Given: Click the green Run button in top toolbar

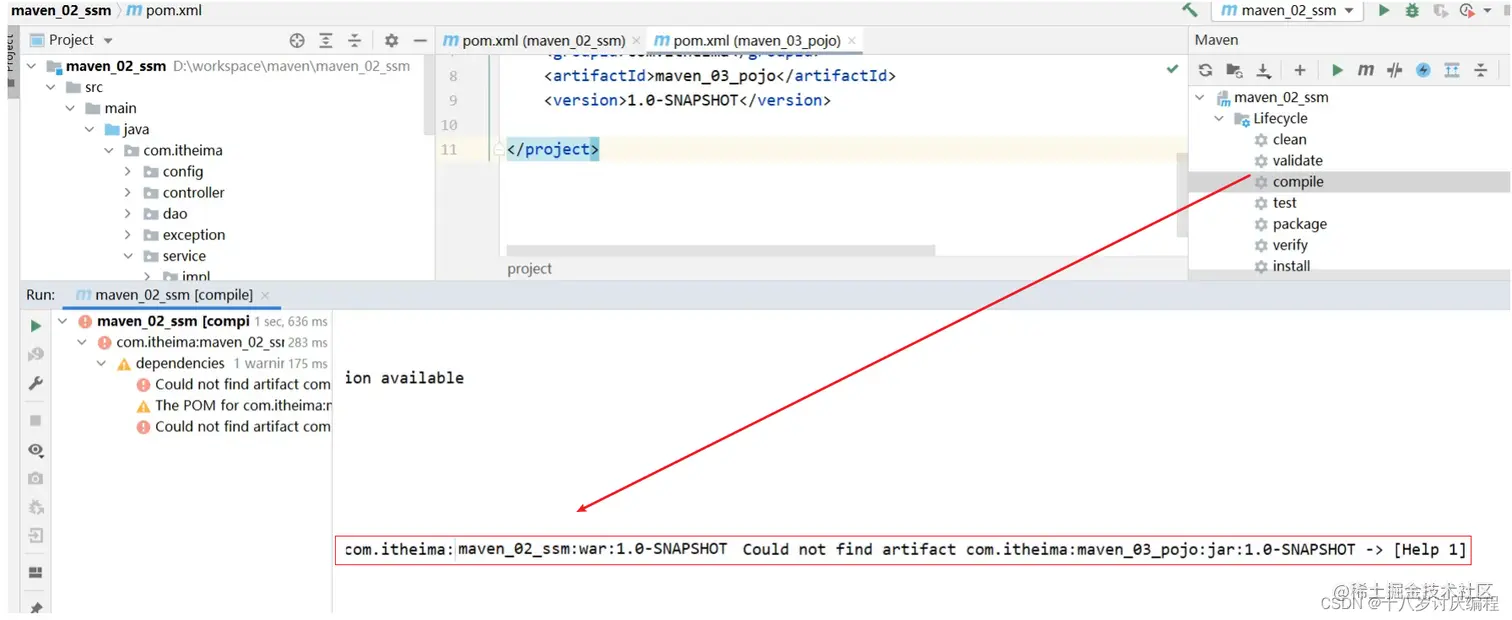Looking at the screenshot, I should (x=1384, y=10).
